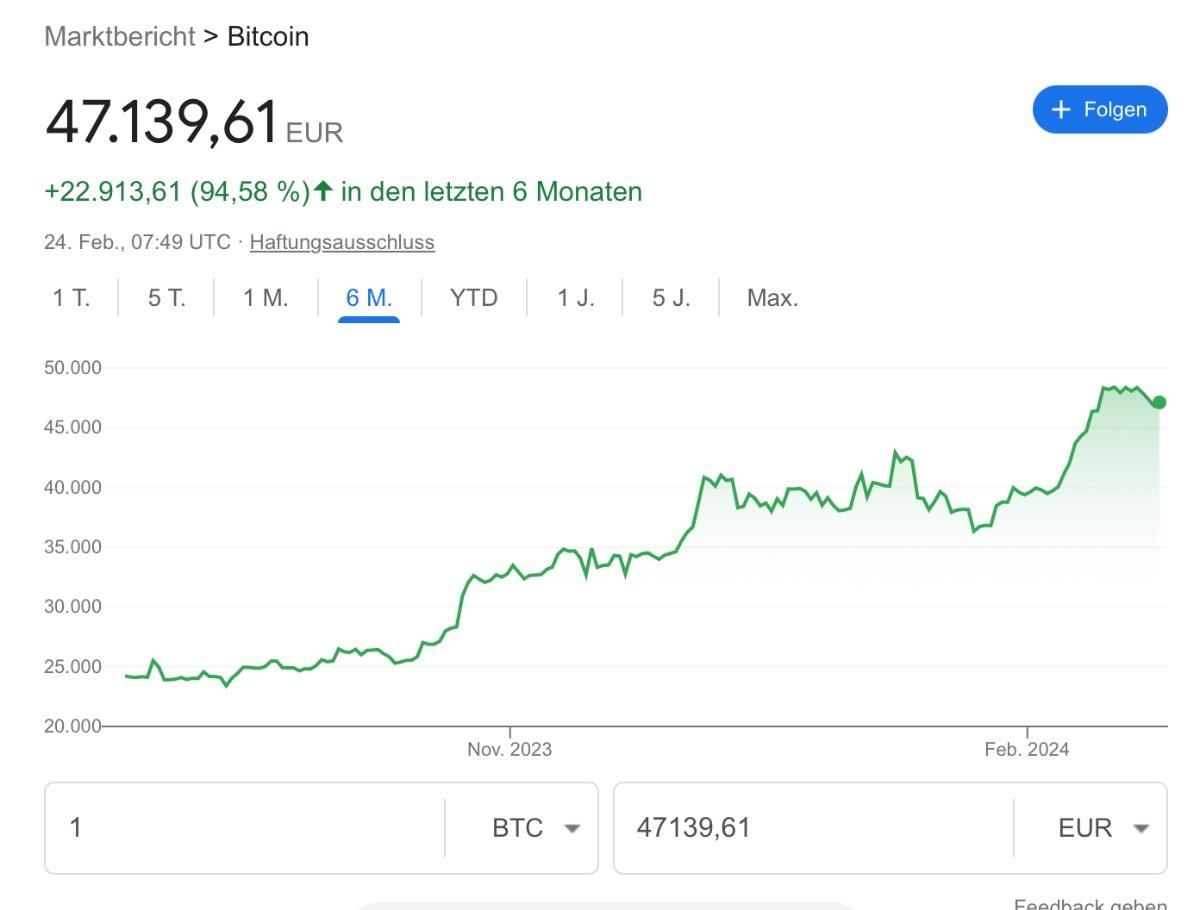Switch chart to YTD range
The width and height of the screenshot is (1200, 910).
click(473, 298)
